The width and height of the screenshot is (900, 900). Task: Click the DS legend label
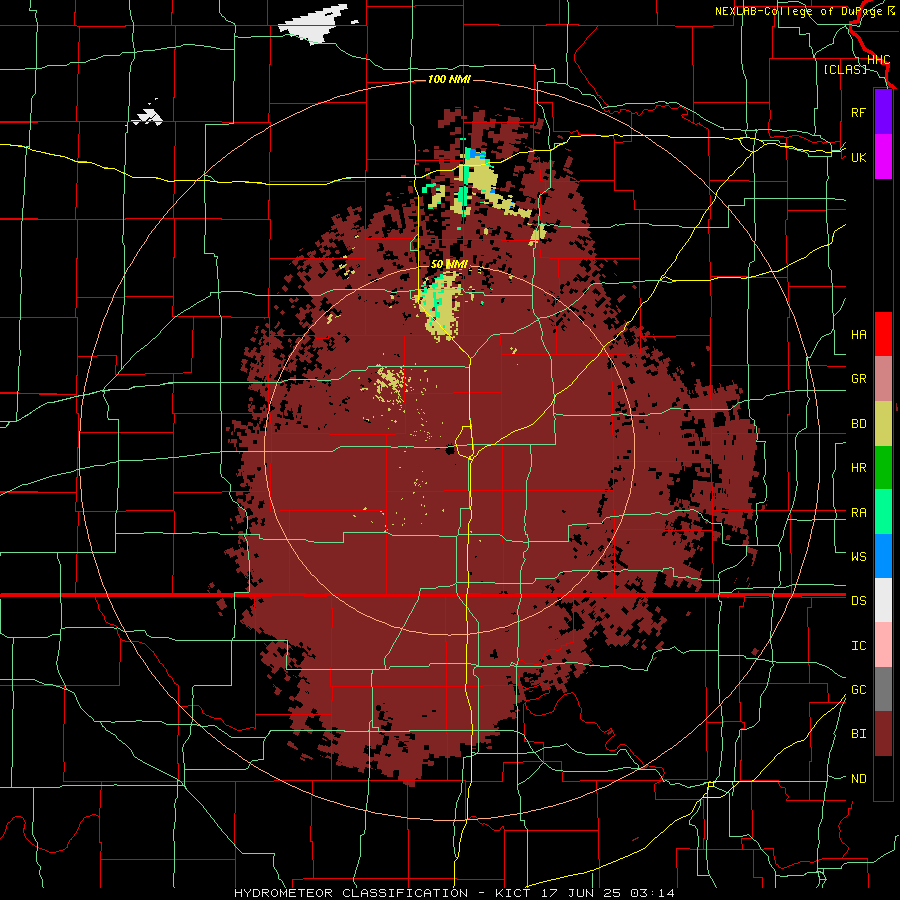click(858, 601)
